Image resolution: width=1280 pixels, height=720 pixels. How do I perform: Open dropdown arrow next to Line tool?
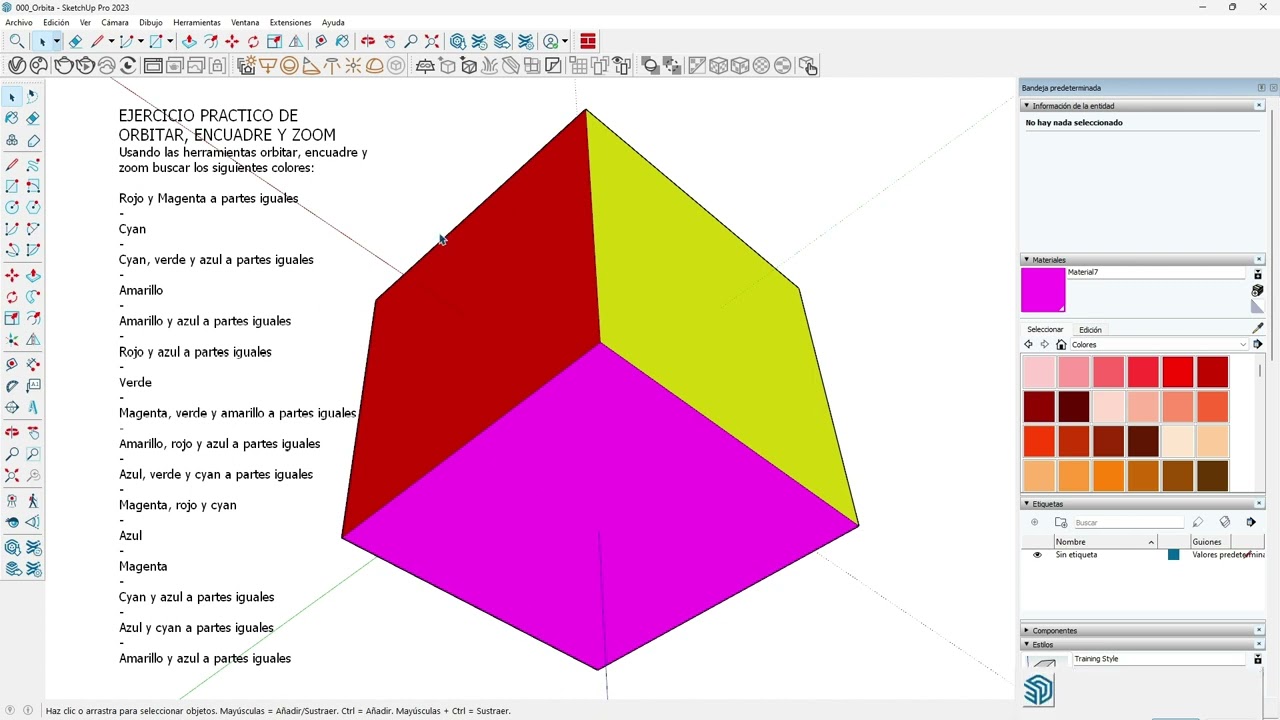point(111,41)
